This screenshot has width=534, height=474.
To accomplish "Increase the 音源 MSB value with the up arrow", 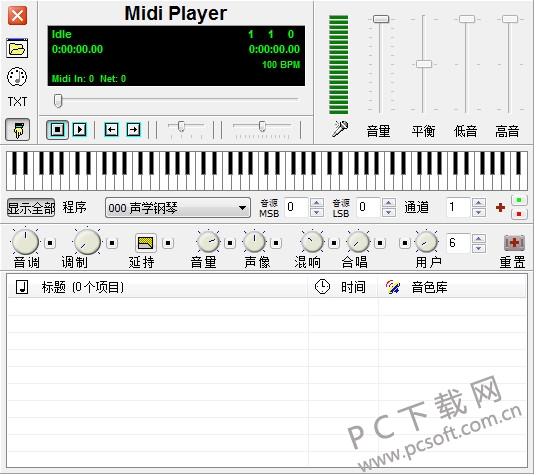I will click(317, 203).
